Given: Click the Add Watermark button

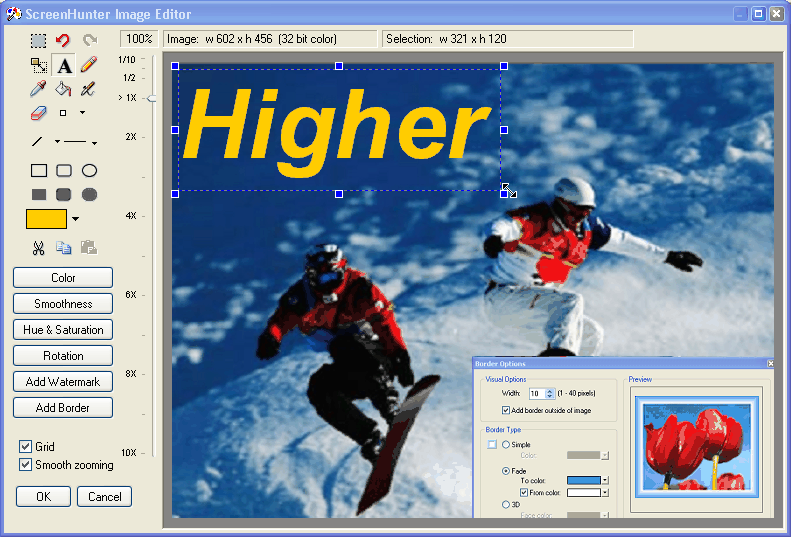Looking at the screenshot, I should (x=63, y=382).
